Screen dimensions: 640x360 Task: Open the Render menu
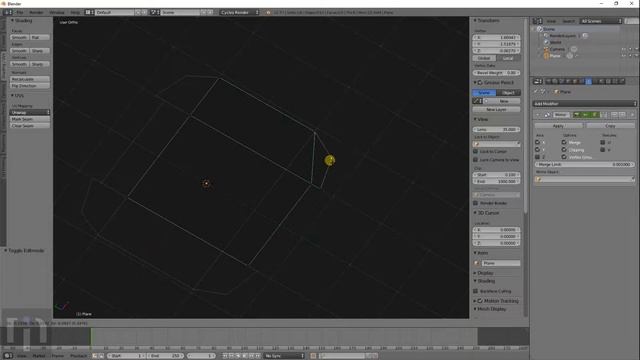(36, 12)
